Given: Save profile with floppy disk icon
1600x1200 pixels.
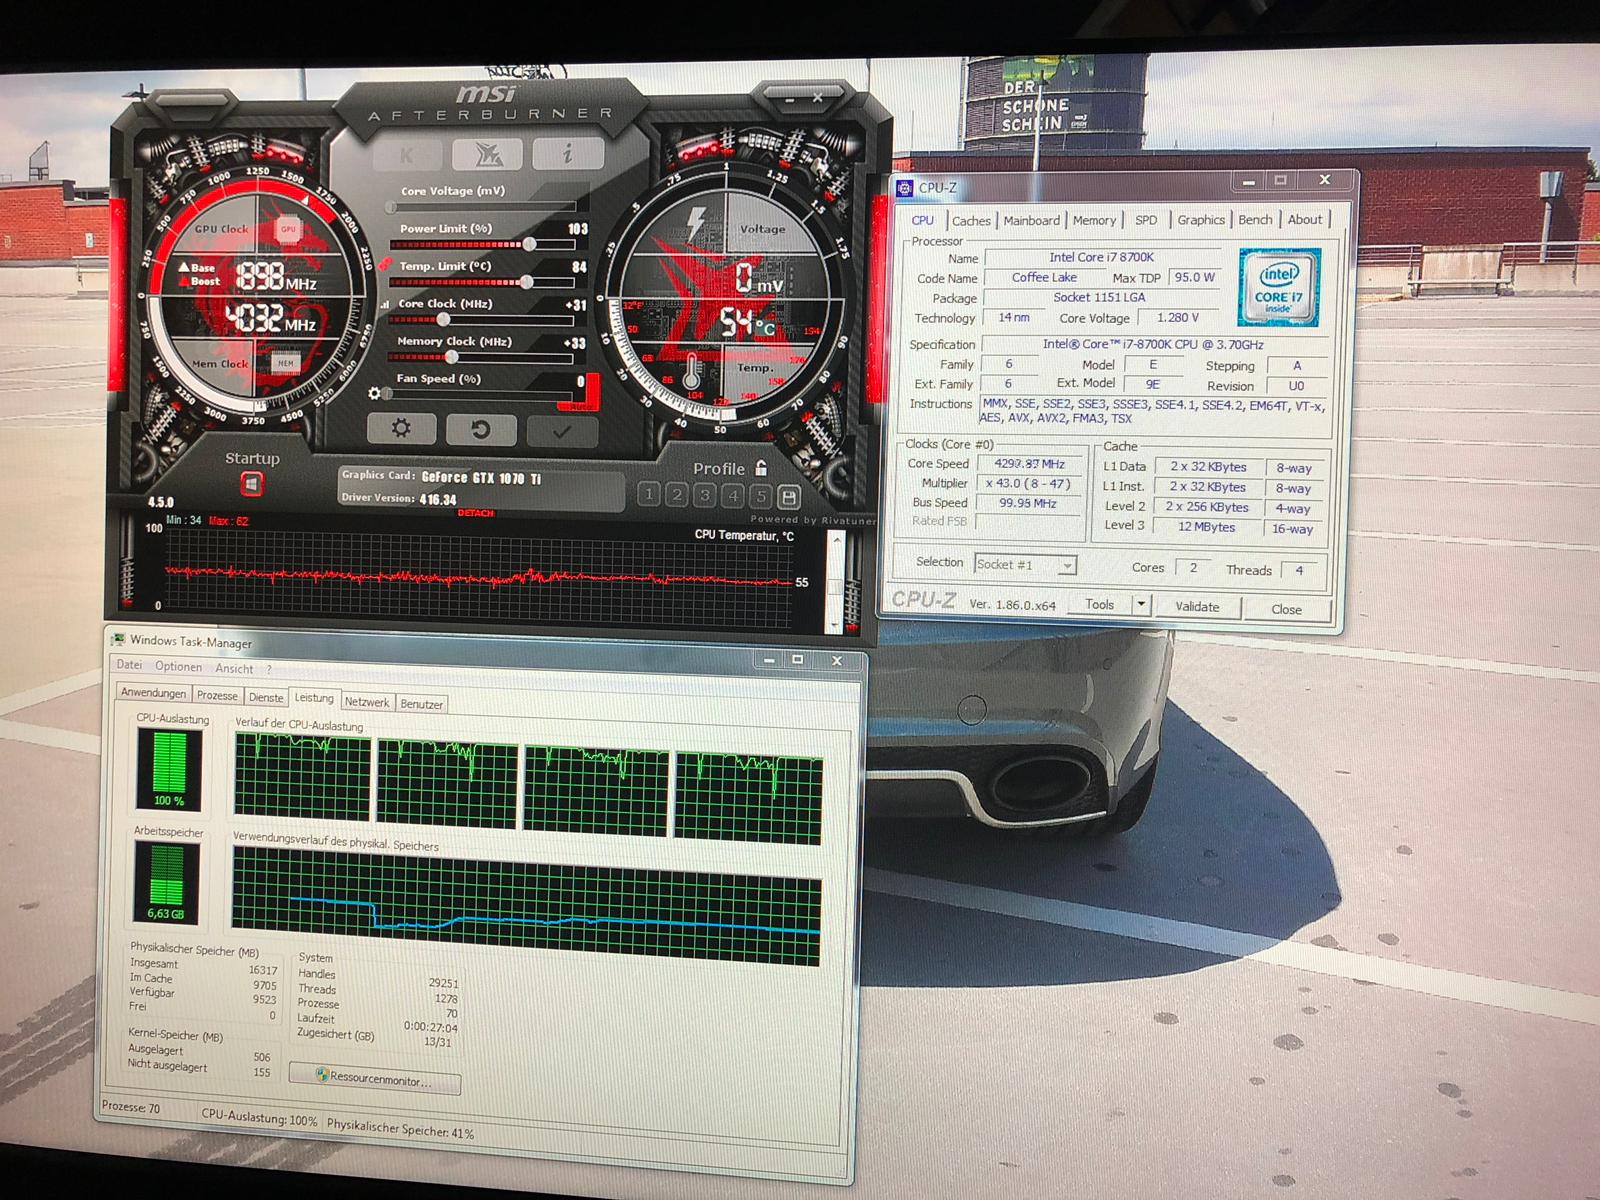Looking at the screenshot, I should pyautogui.click(x=789, y=497).
